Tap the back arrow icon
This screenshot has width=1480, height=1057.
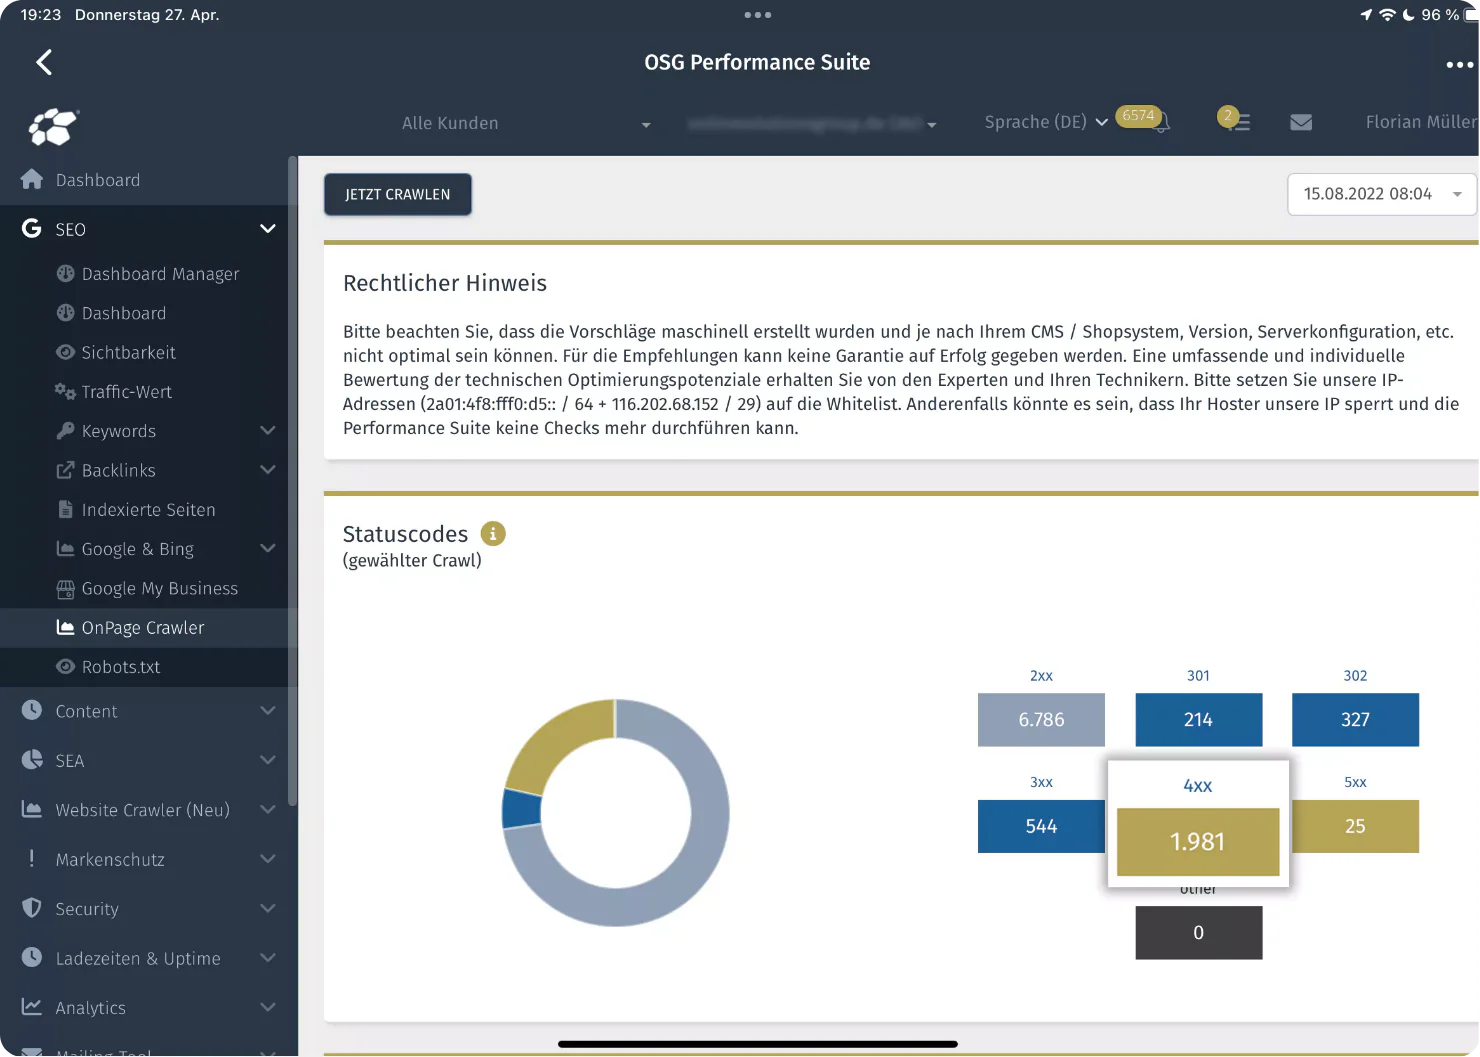[44, 62]
